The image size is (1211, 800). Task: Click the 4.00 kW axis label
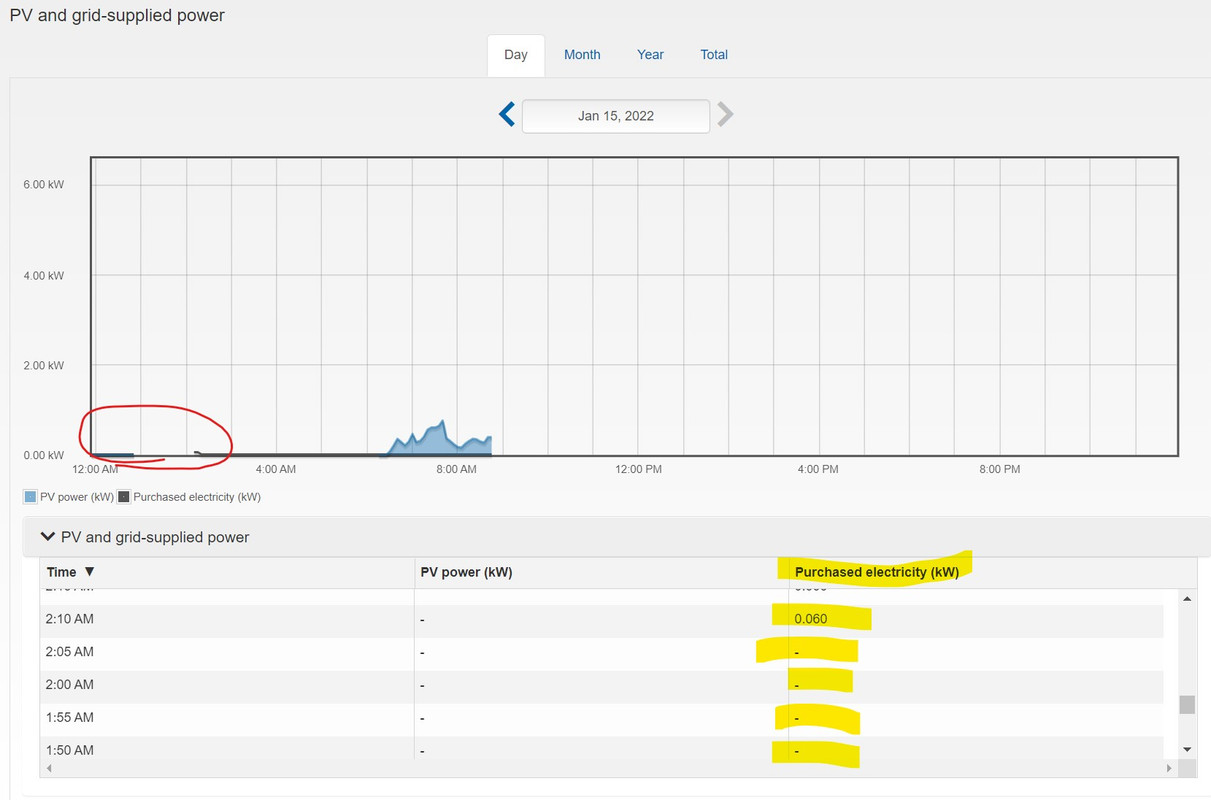[44, 276]
